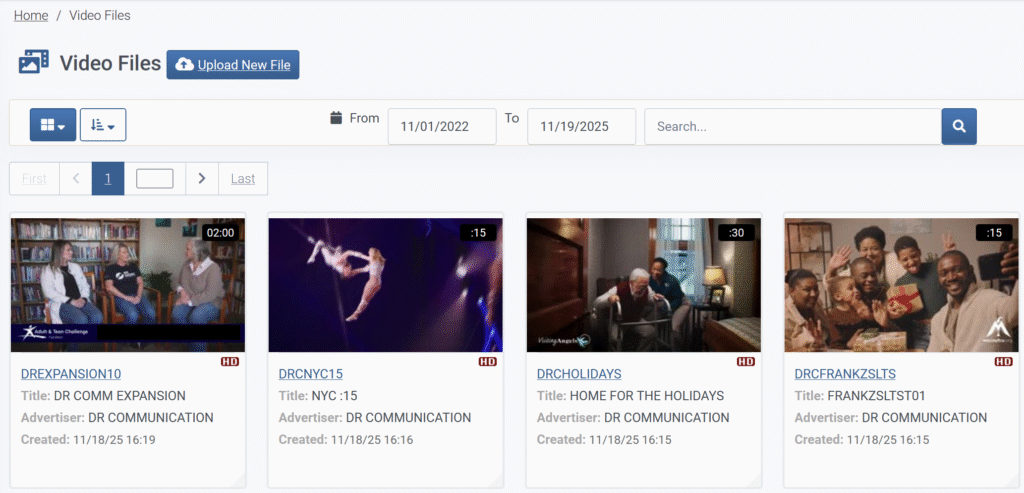This screenshot has width=1024, height=493.
Task: Open the grid view layout dropdown
Action: 53,125
